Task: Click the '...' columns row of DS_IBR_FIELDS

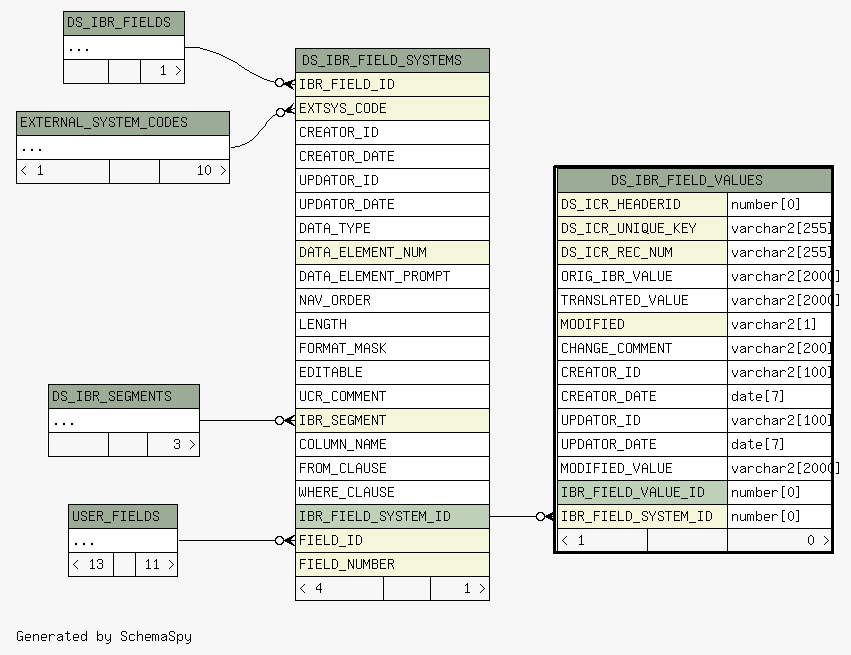Action: click(x=124, y=47)
